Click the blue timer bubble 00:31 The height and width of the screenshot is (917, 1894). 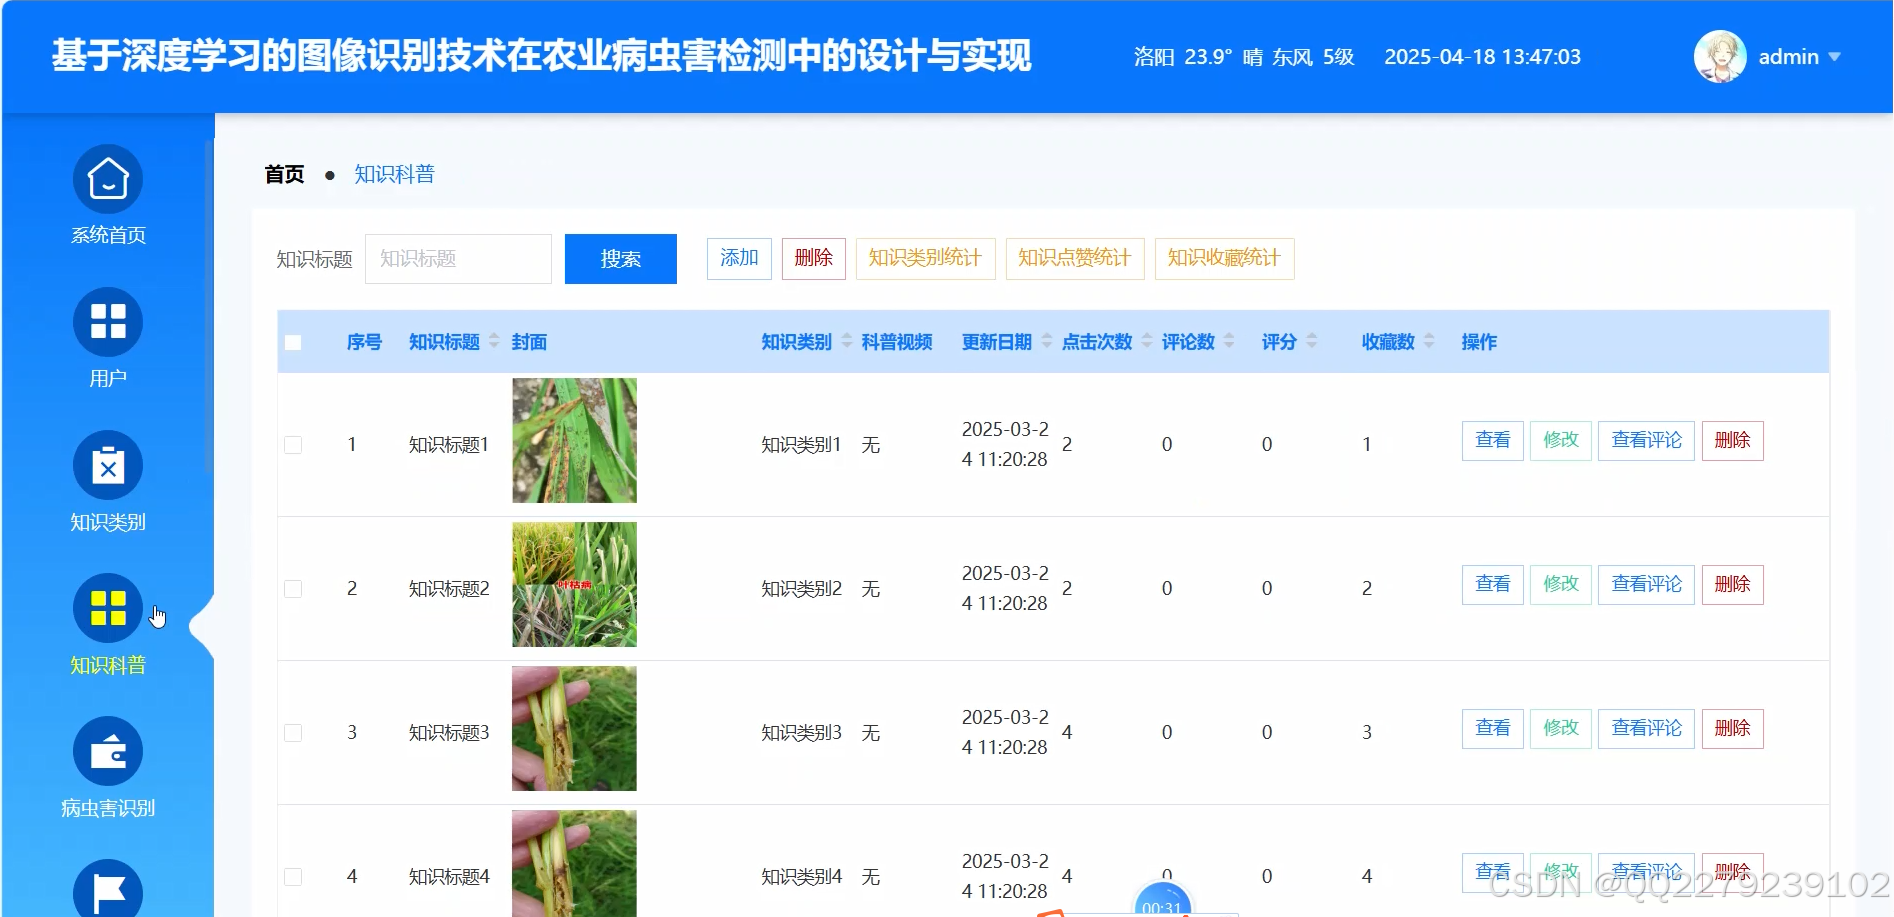click(1162, 900)
